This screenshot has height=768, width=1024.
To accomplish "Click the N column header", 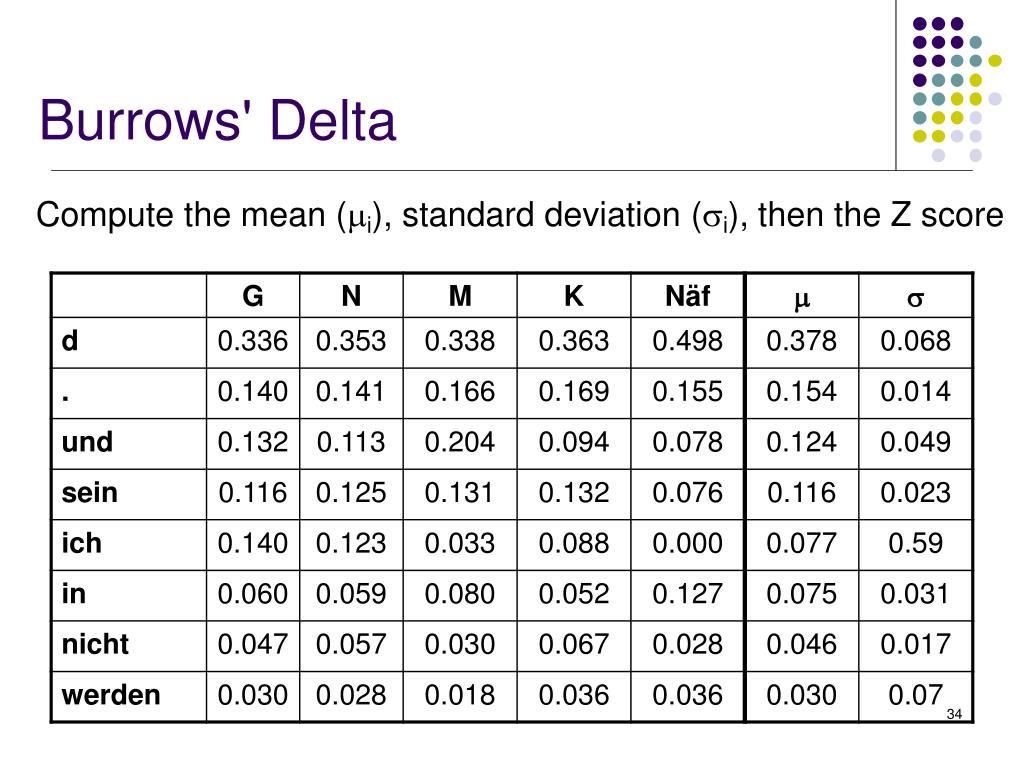I will click(351, 296).
